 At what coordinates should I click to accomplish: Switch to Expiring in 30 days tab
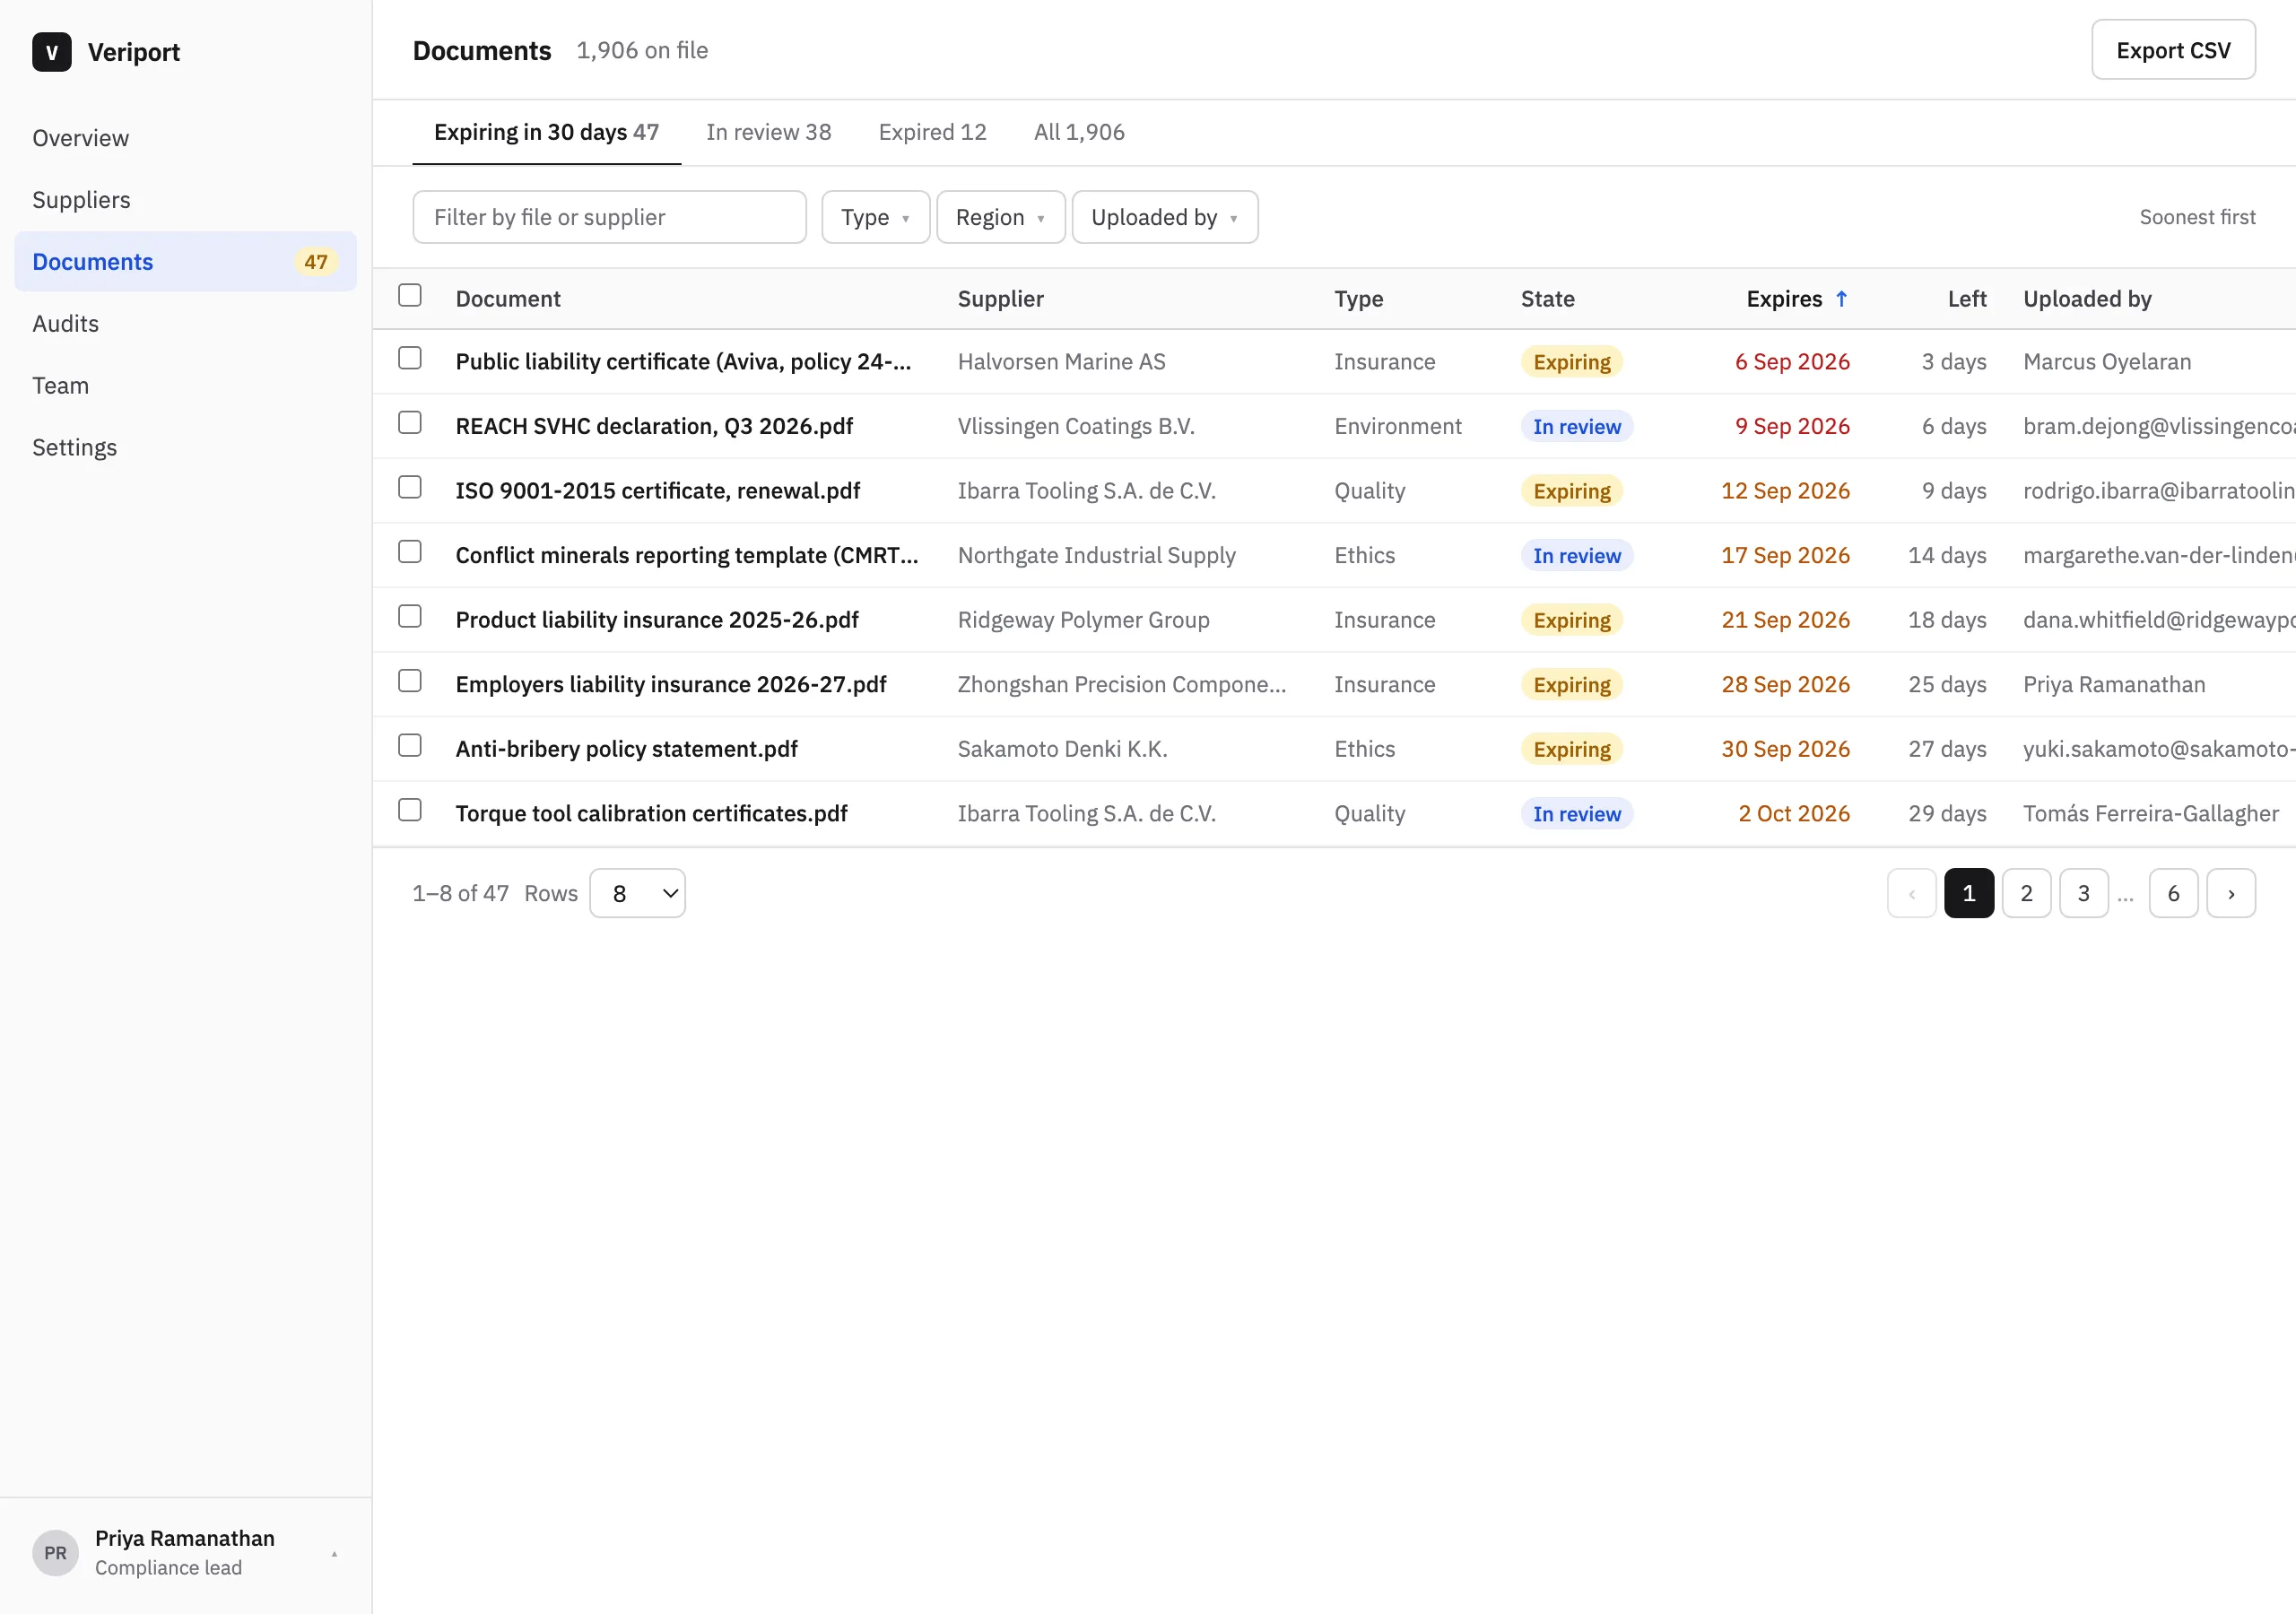coord(546,132)
